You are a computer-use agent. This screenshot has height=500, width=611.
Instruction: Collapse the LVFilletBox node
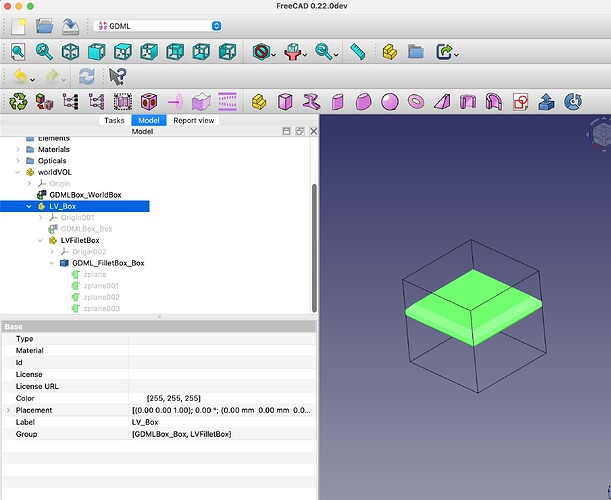pyautogui.click(x=41, y=240)
